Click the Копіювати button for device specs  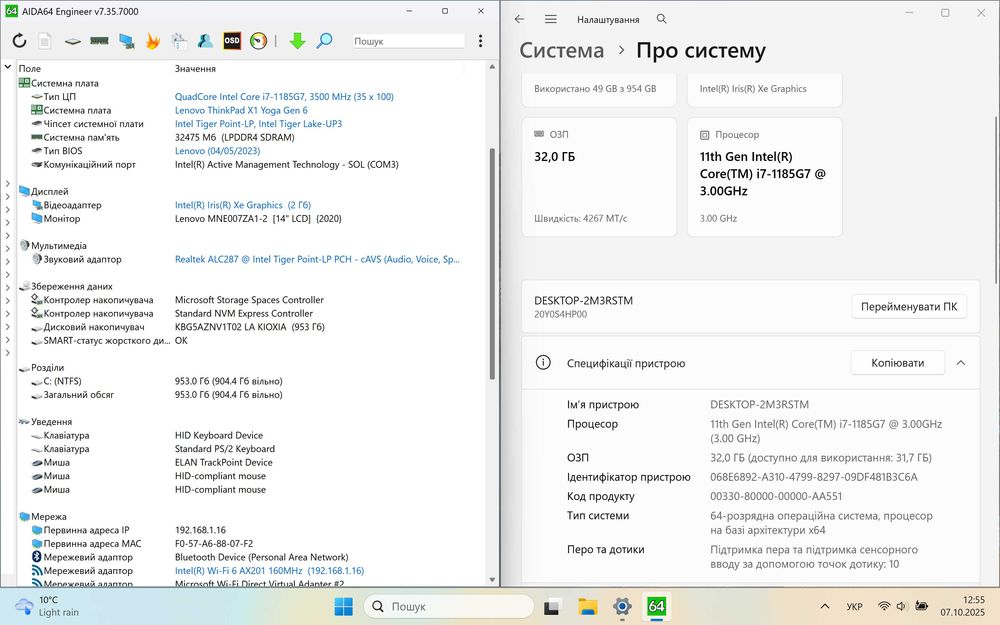[897, 363]
